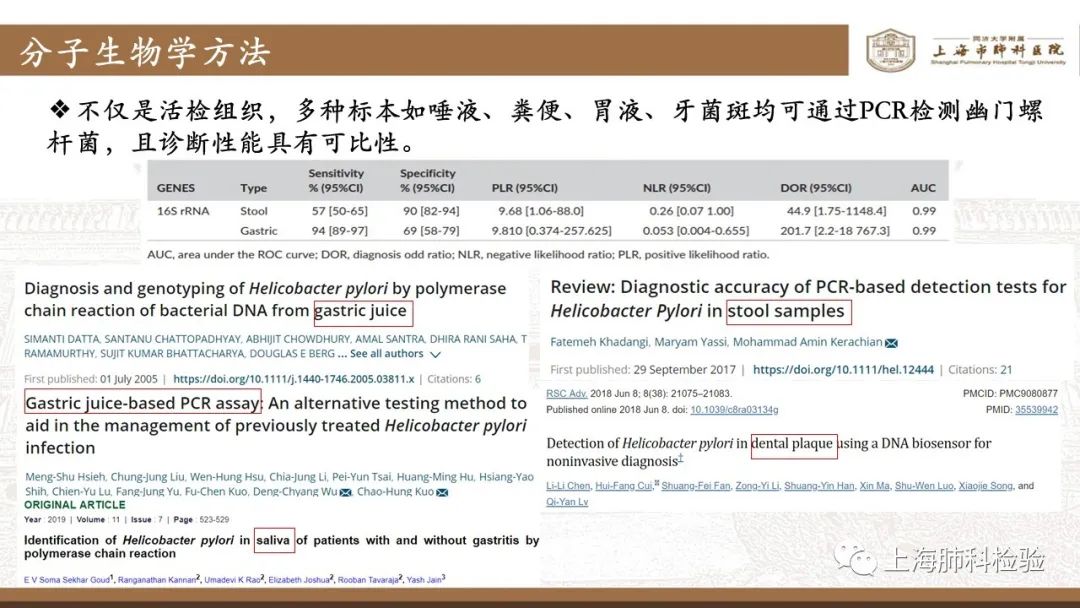The height and width of the screenshot is (608, 1080).
Task: Open the j.1440-1746.2005.03811.x DOI link
Action: click(293, 380)
